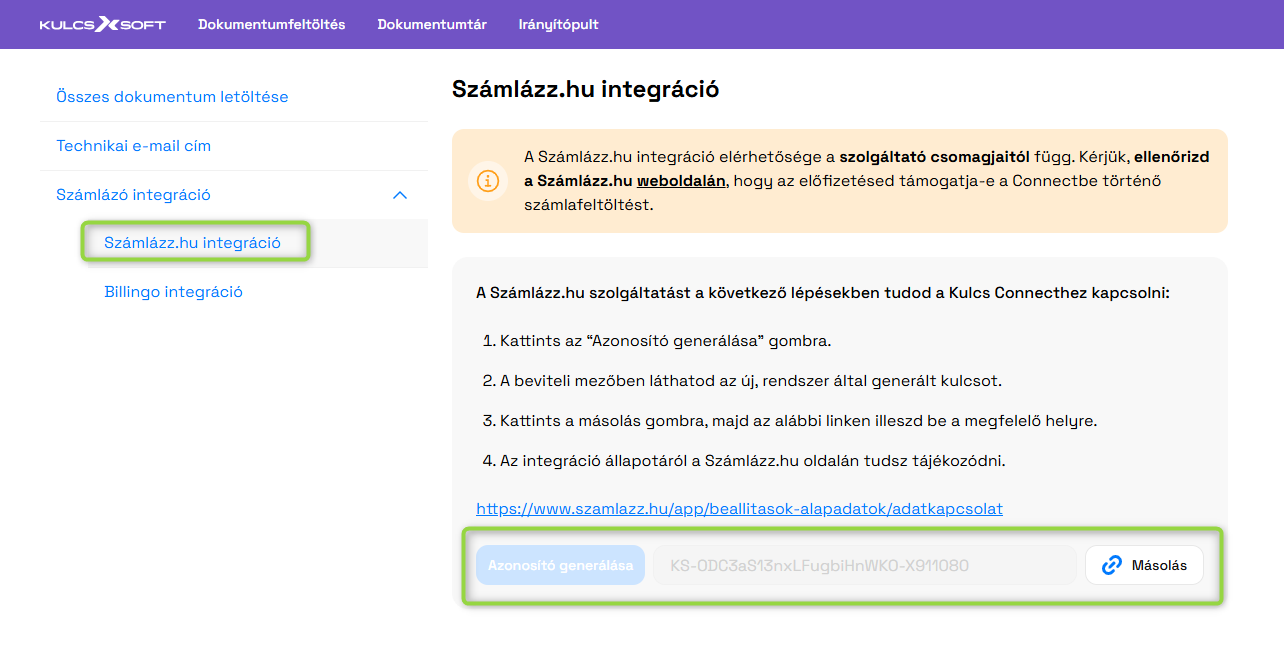Open the szamlazz.hu adatkapcsolat URL
Viewport: 1284px width, 651px height.
(x=739, y=509)
